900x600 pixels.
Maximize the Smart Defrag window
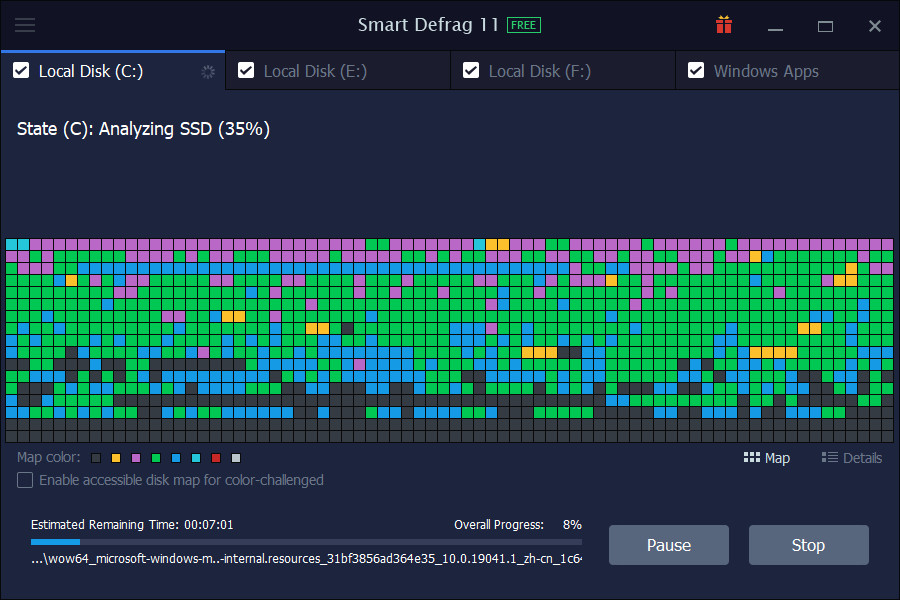point(825,26)
